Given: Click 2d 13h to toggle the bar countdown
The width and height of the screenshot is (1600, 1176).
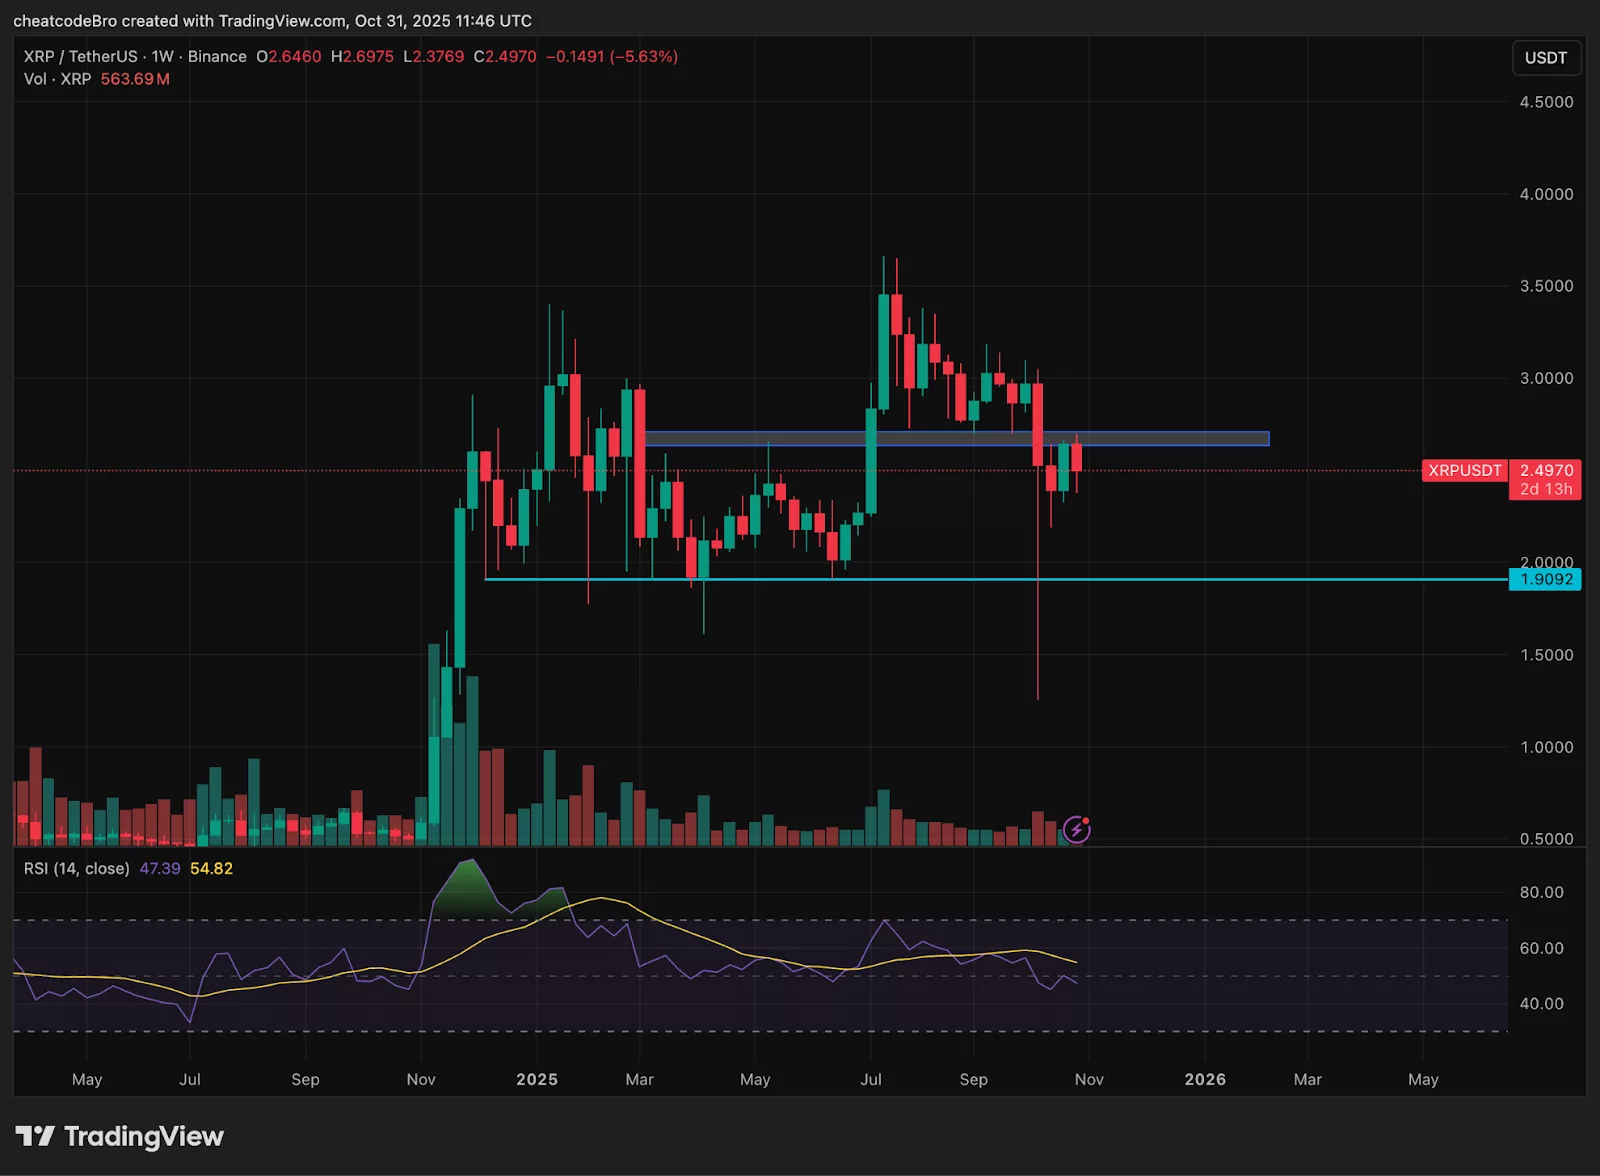Looking at the screenshot, I should pos(1544,489).
